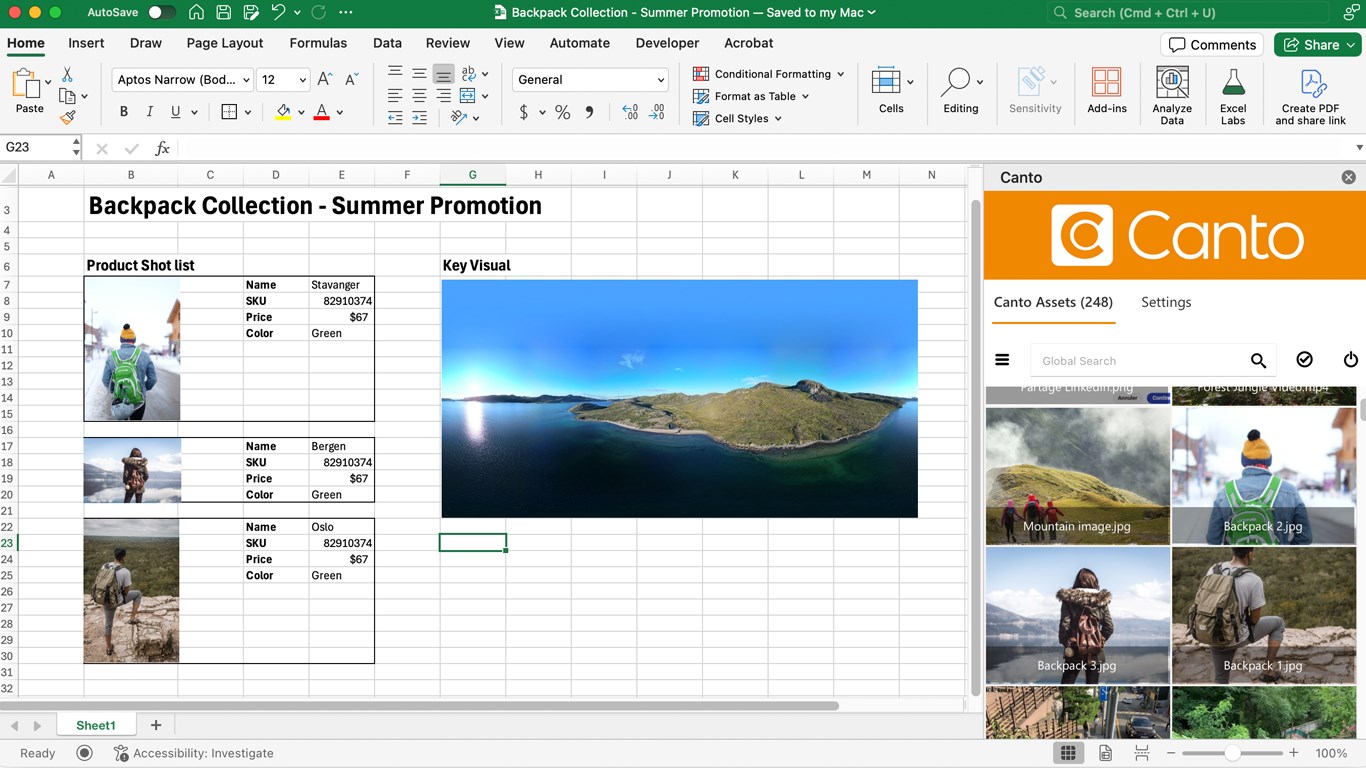
Task: Open the Page Layout ribbon tab
Action: 225,43
